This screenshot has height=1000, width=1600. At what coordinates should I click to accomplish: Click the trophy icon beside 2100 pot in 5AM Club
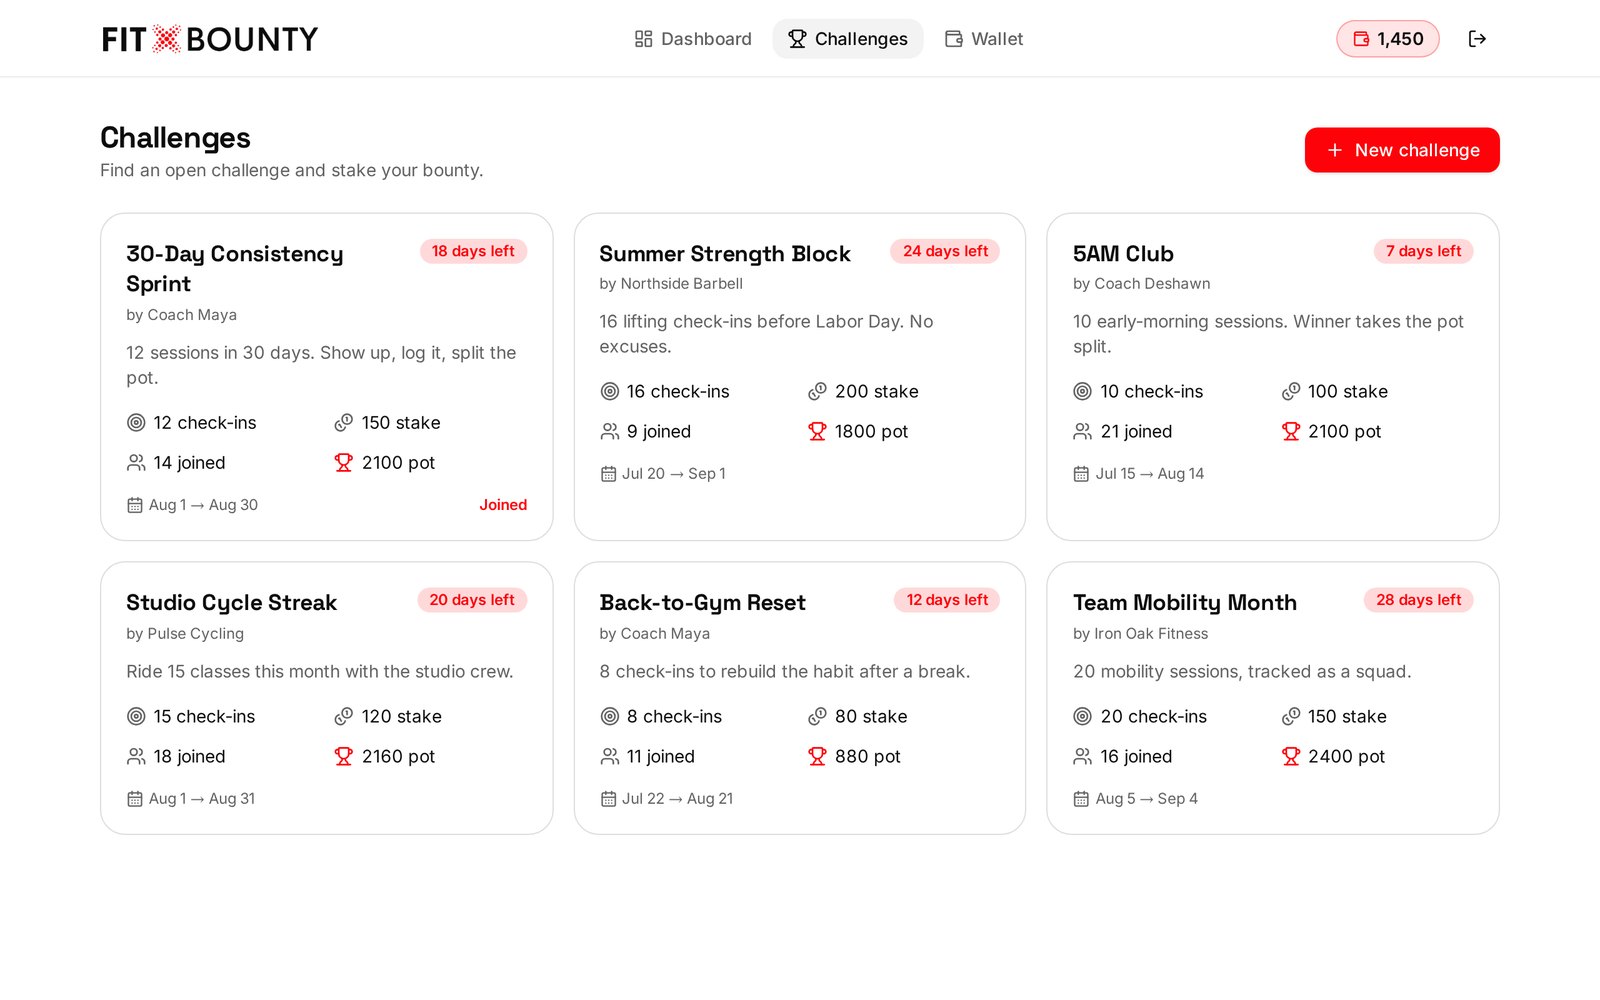click(x=1291, y=432)
